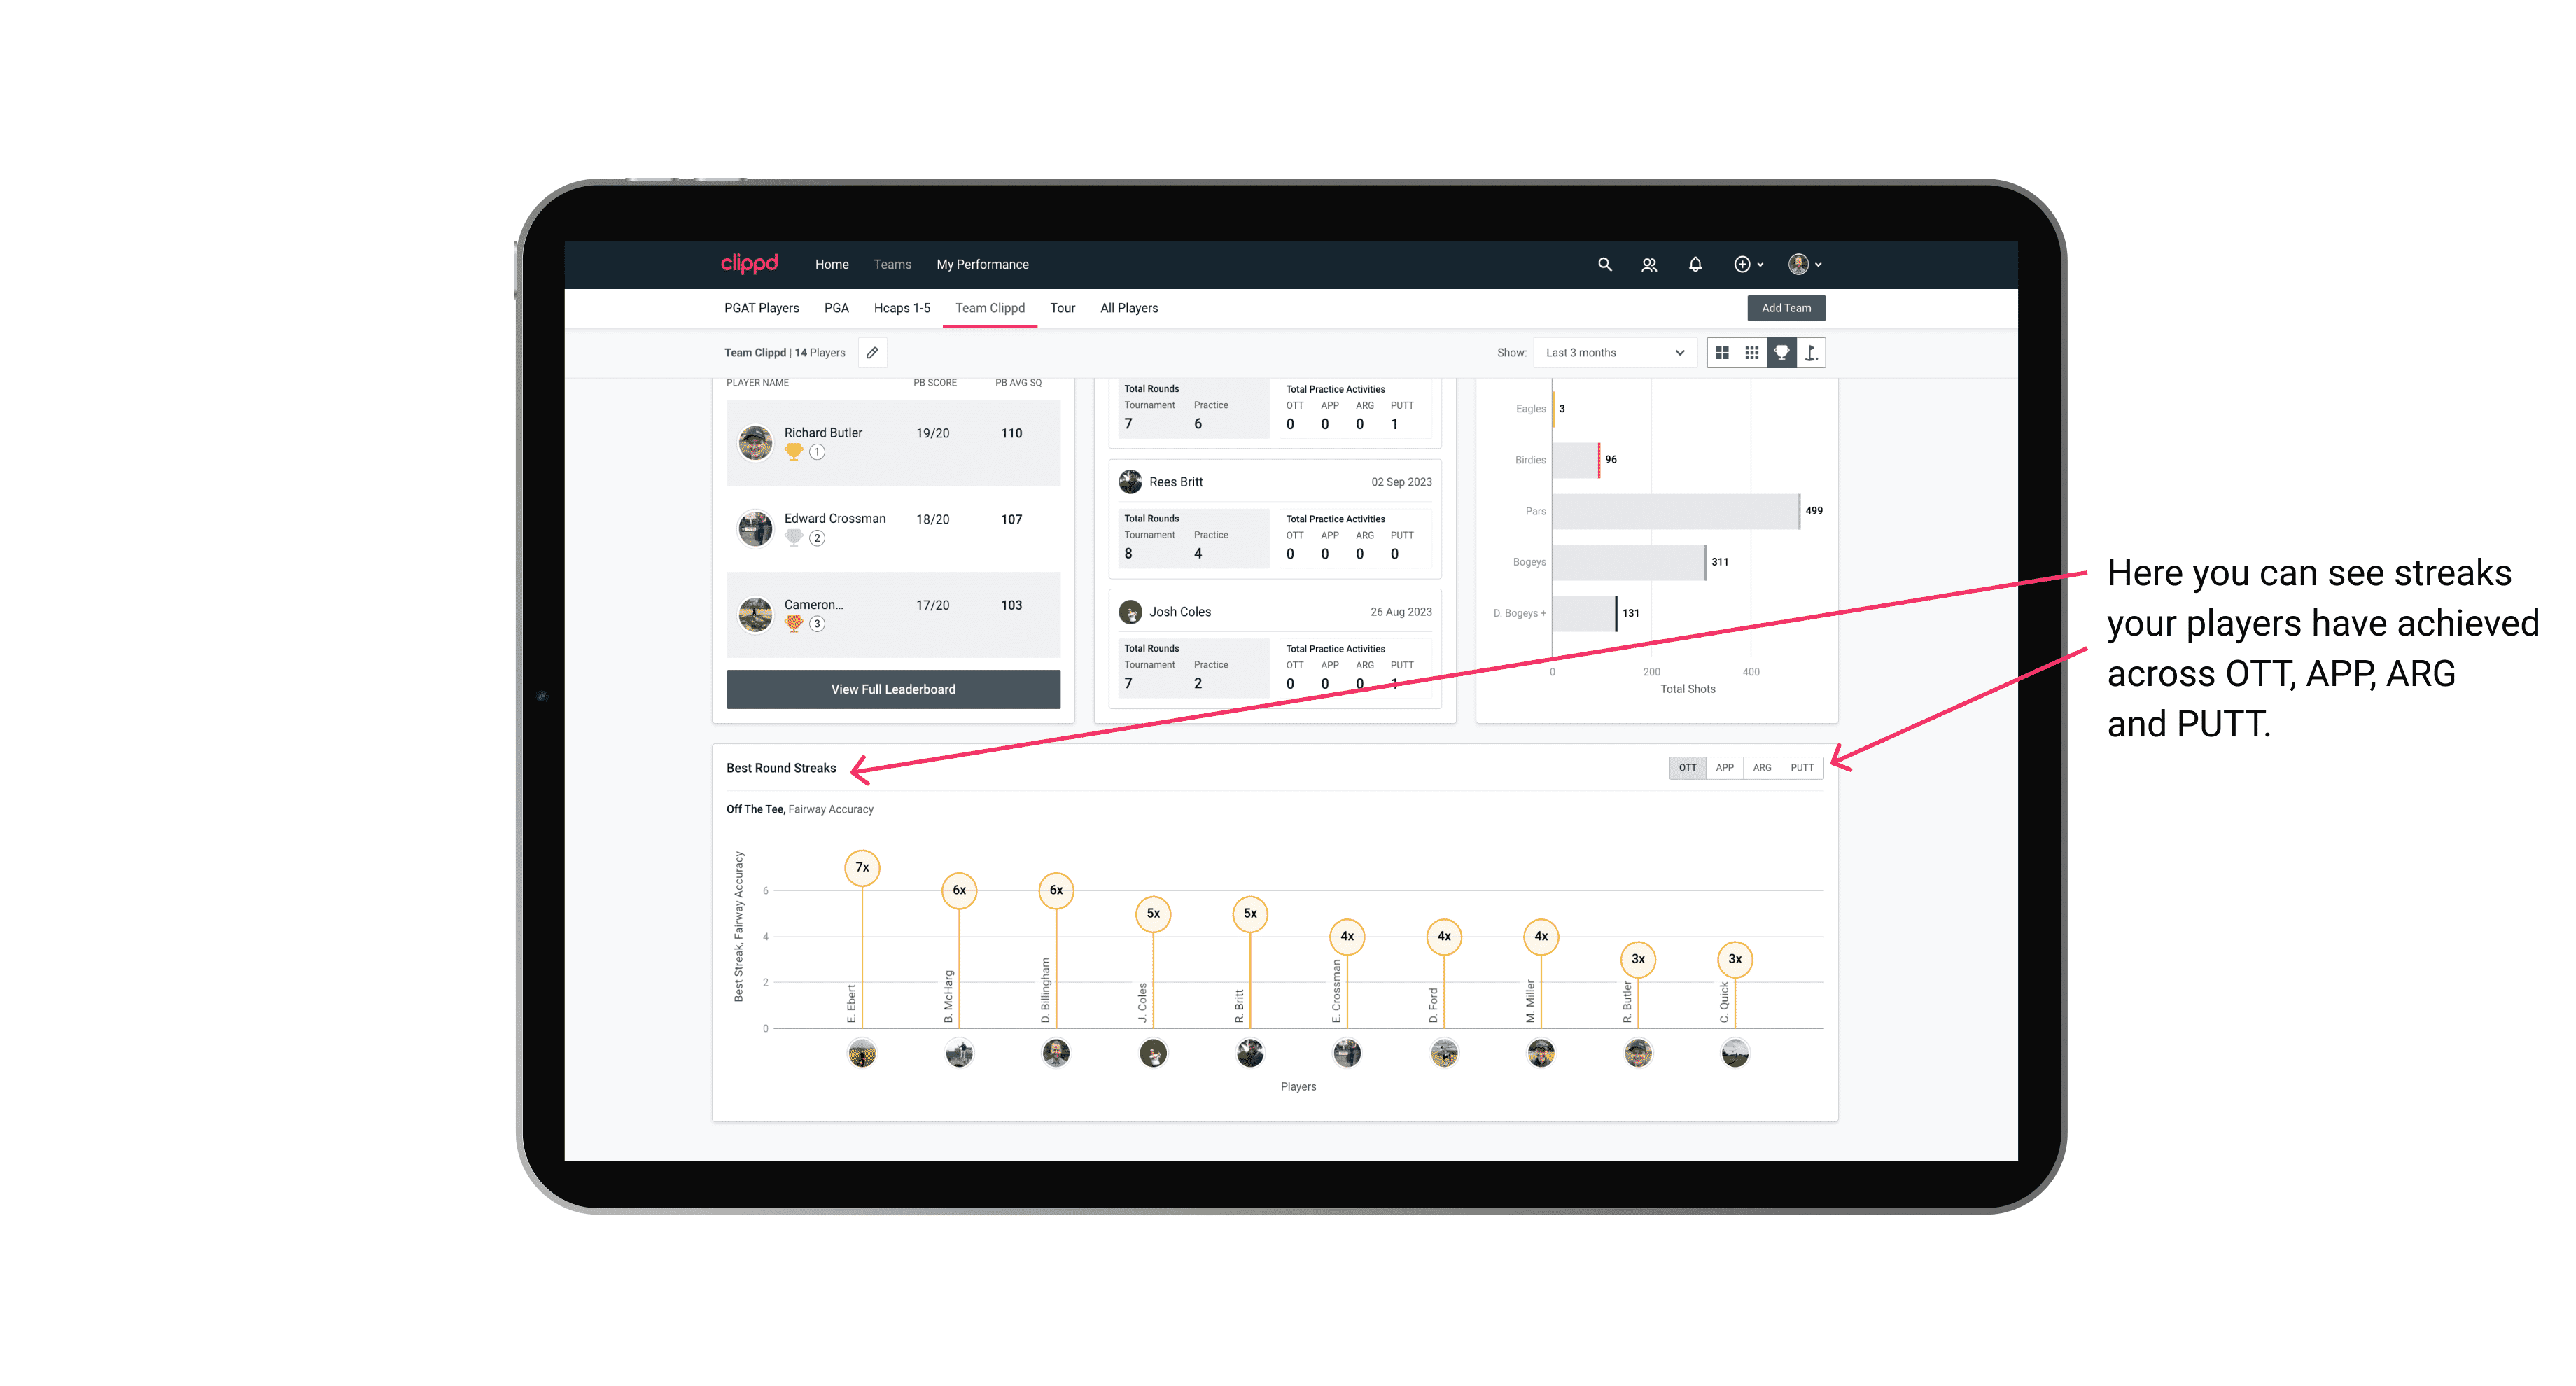Toggle the APP performance view on

tap(1725, 766)
